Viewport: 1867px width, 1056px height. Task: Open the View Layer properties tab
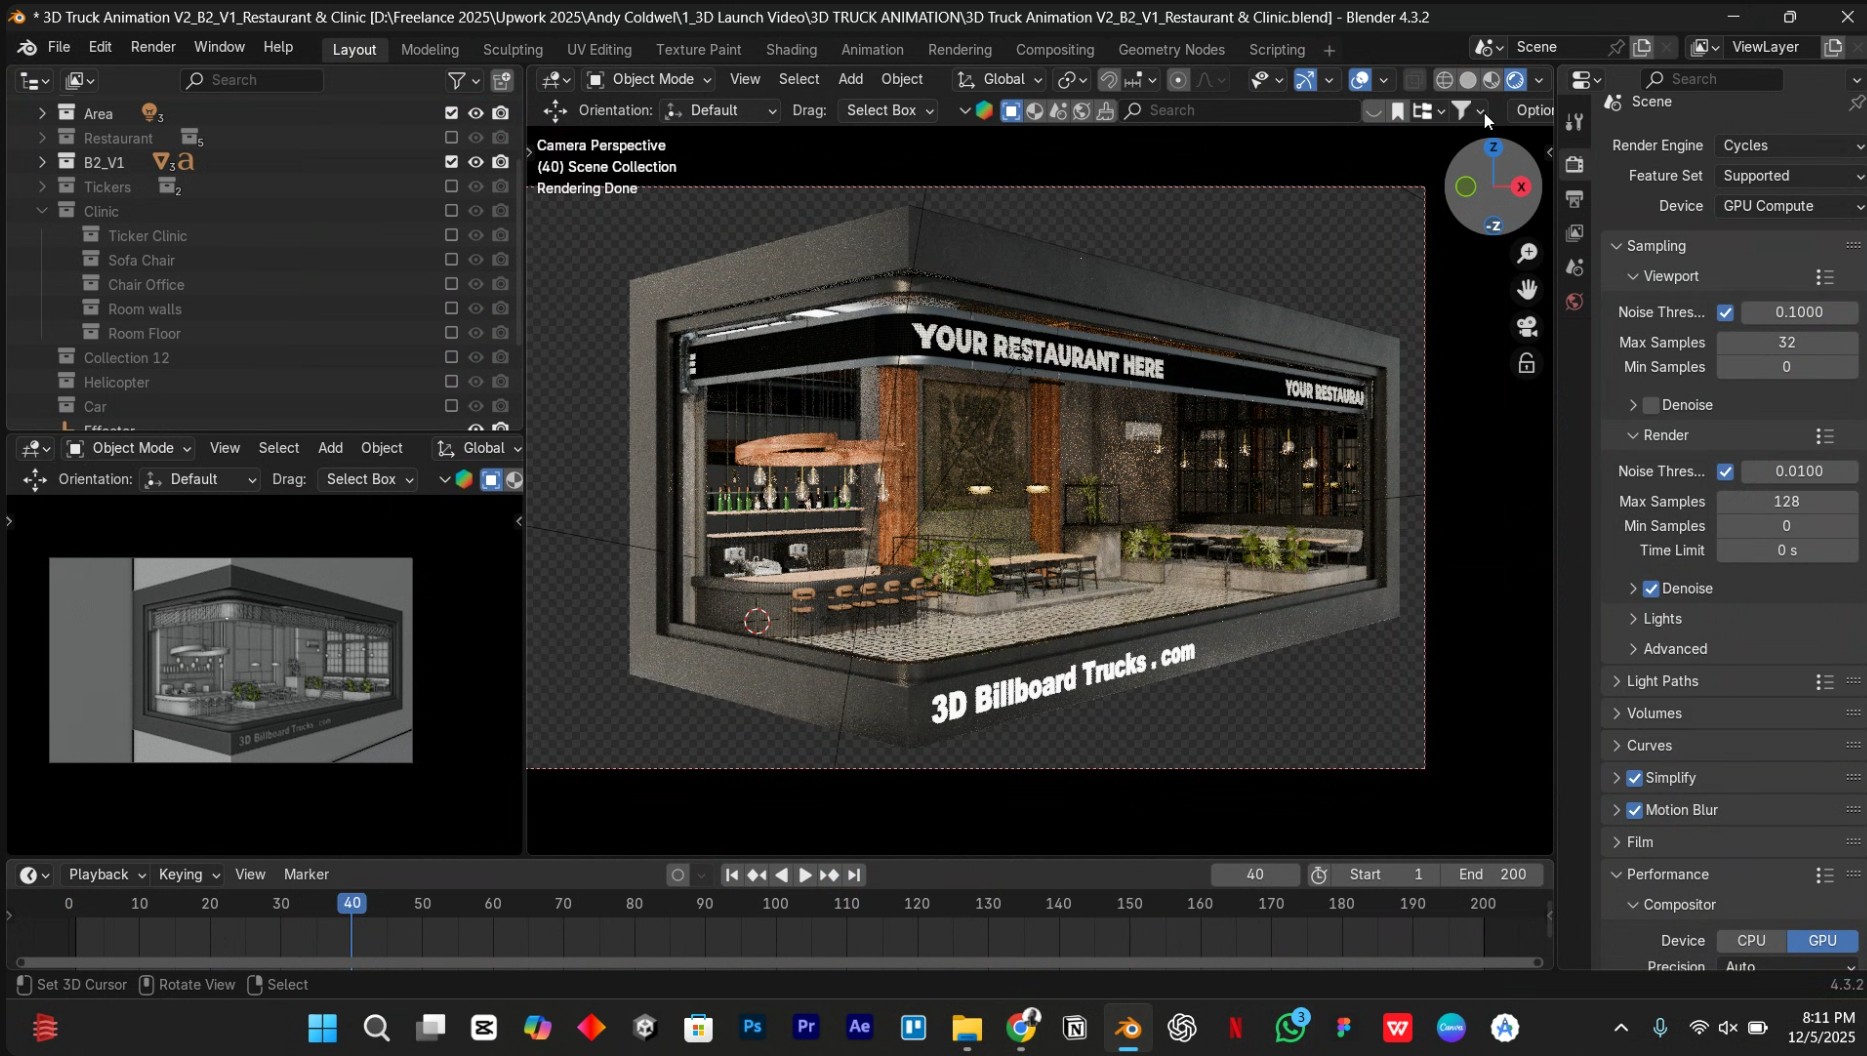(1575, 232)
